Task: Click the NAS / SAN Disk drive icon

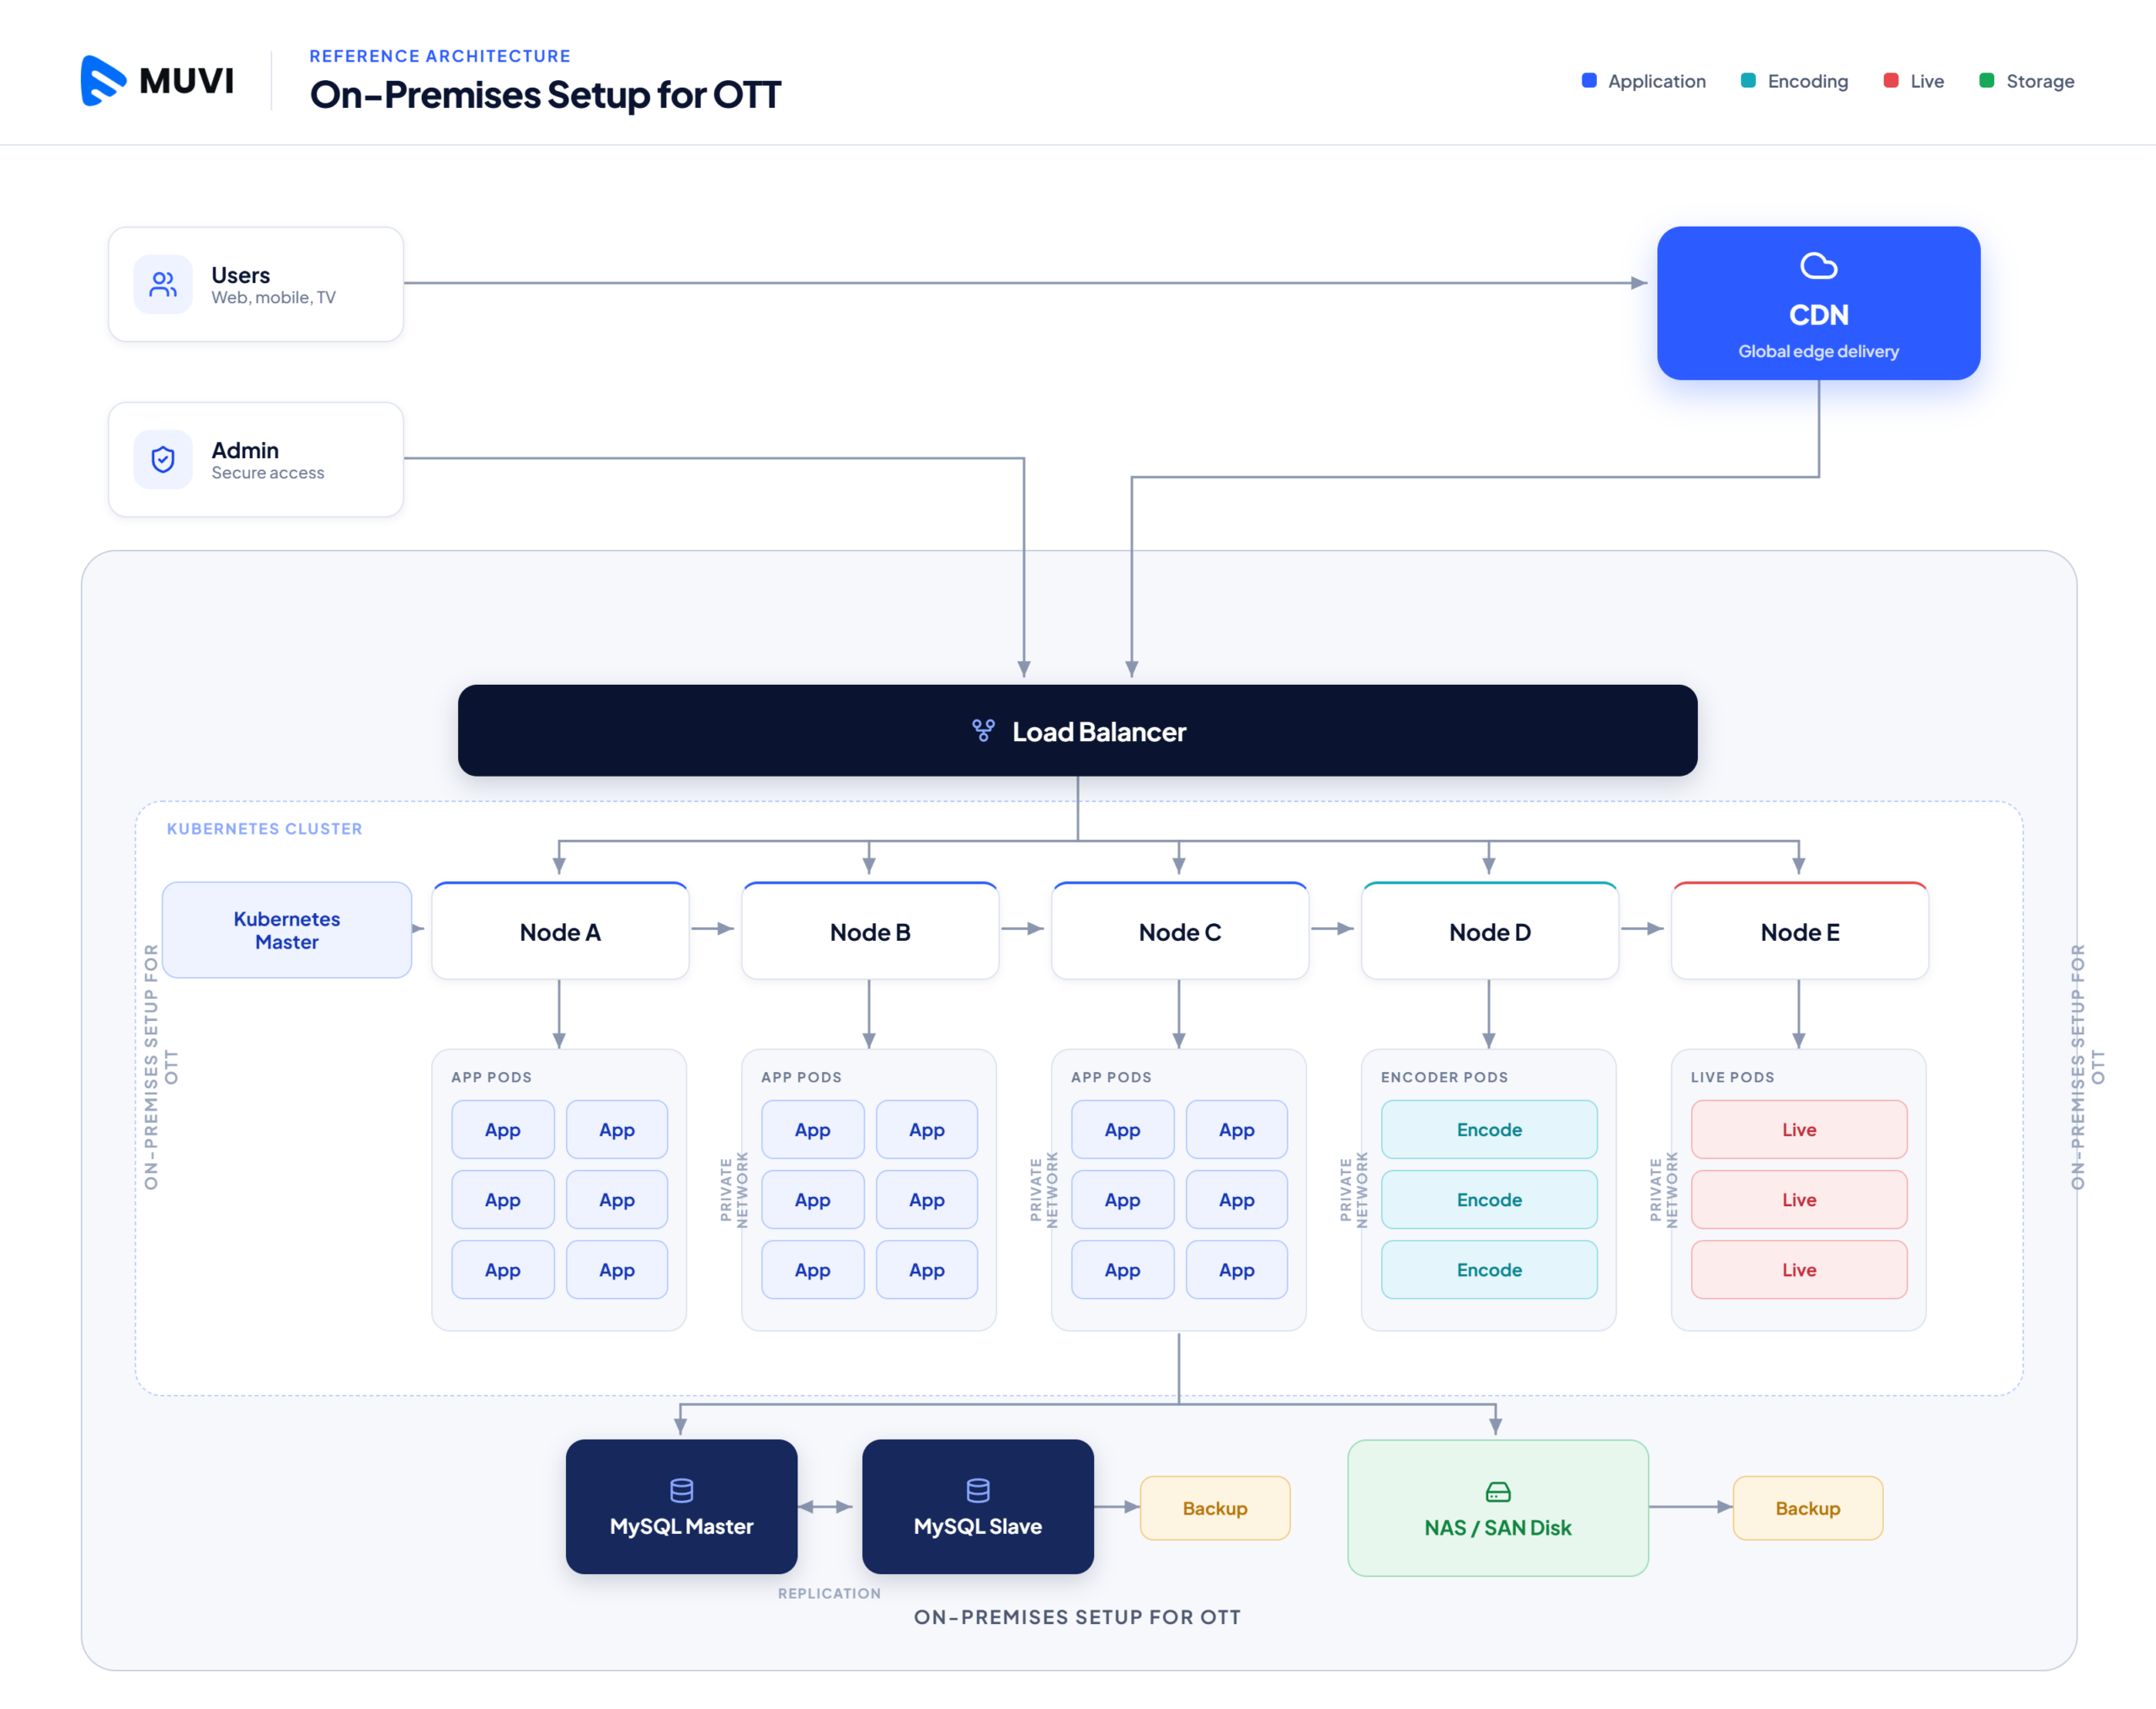Action: [1498, 1492]
